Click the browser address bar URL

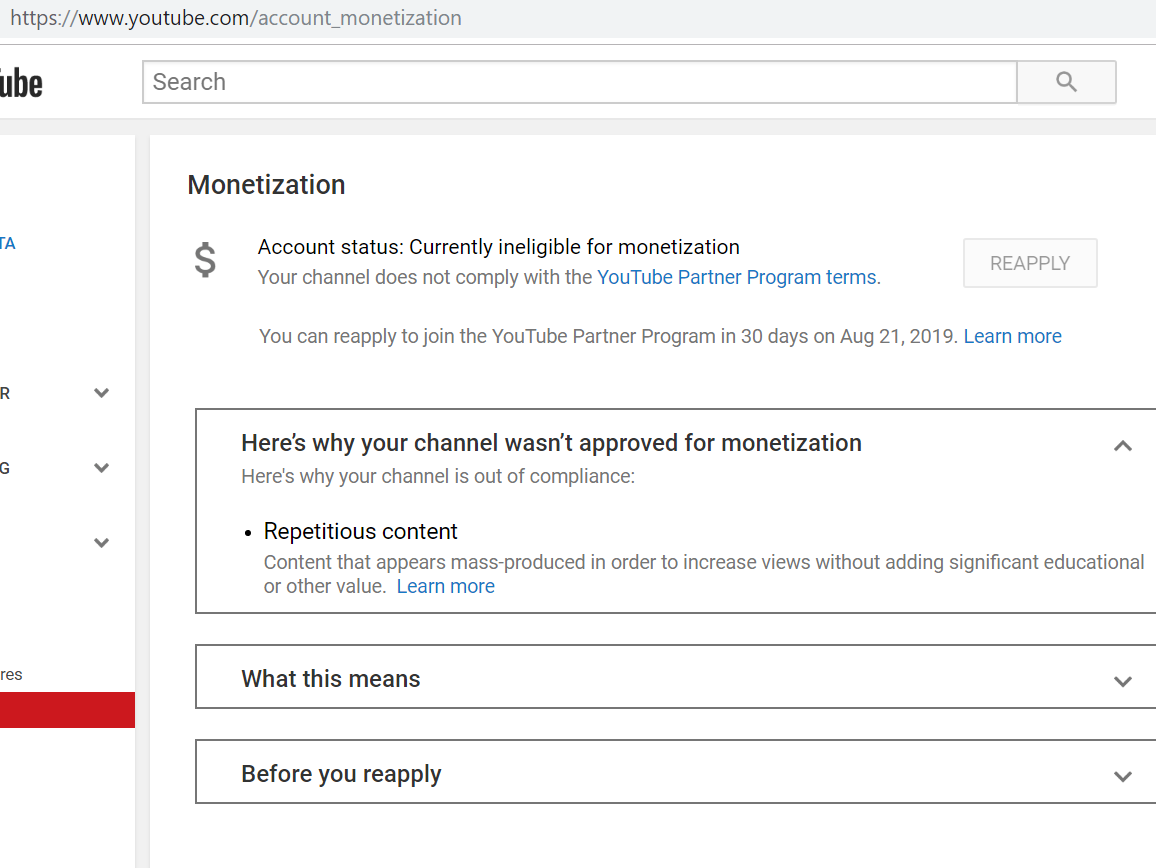click(236, 18)
